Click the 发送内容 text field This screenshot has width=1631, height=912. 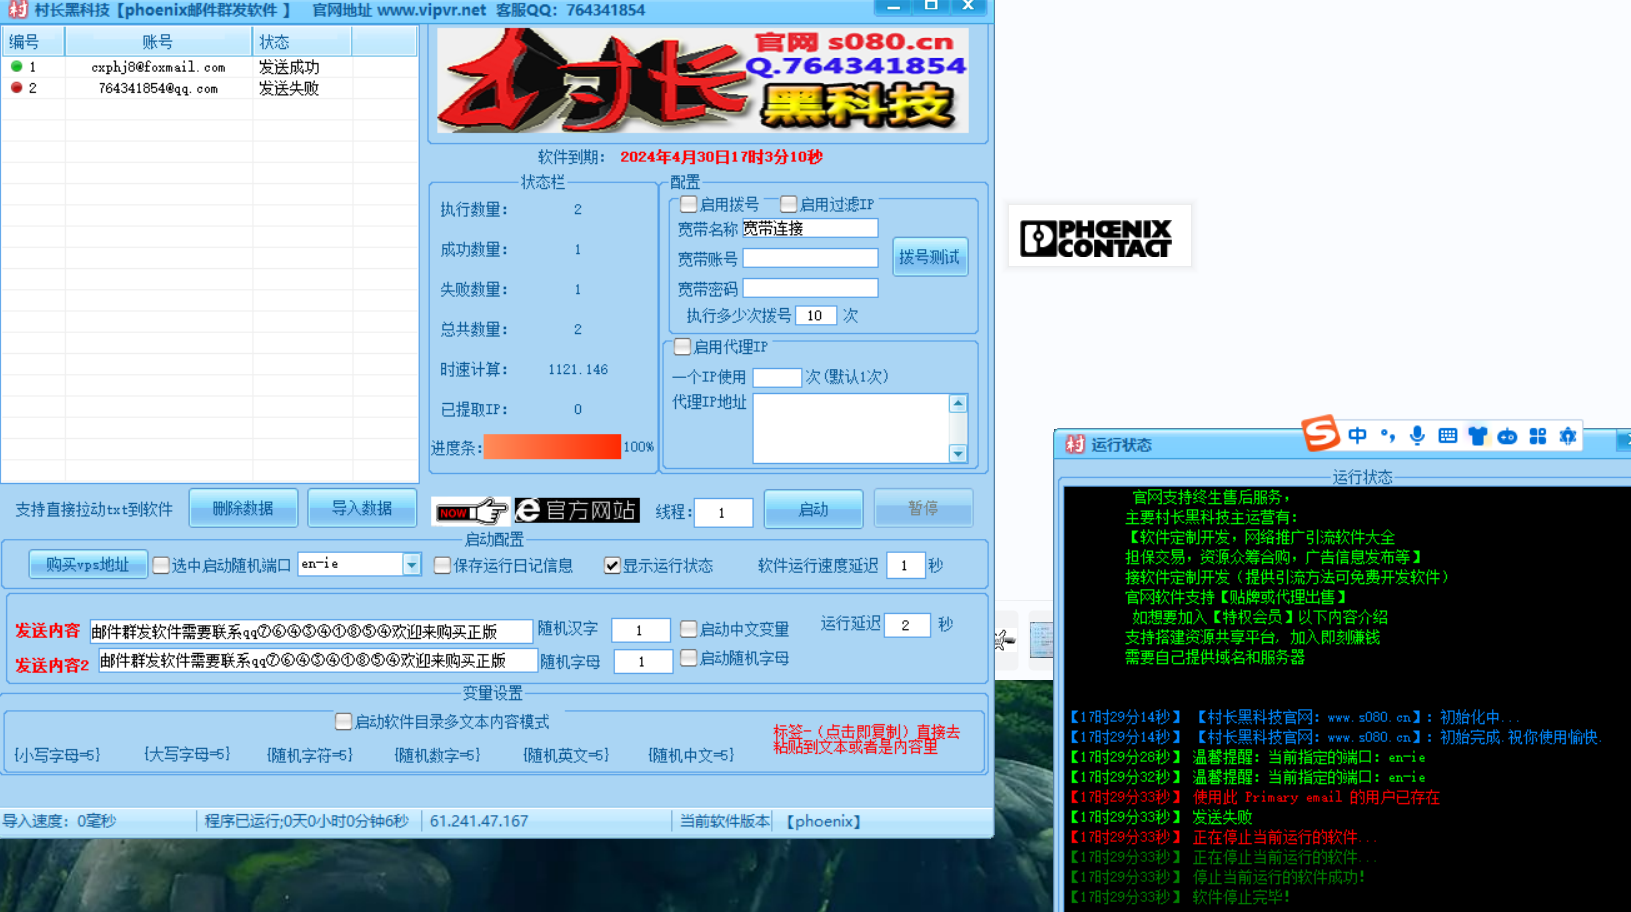point(311,631)
